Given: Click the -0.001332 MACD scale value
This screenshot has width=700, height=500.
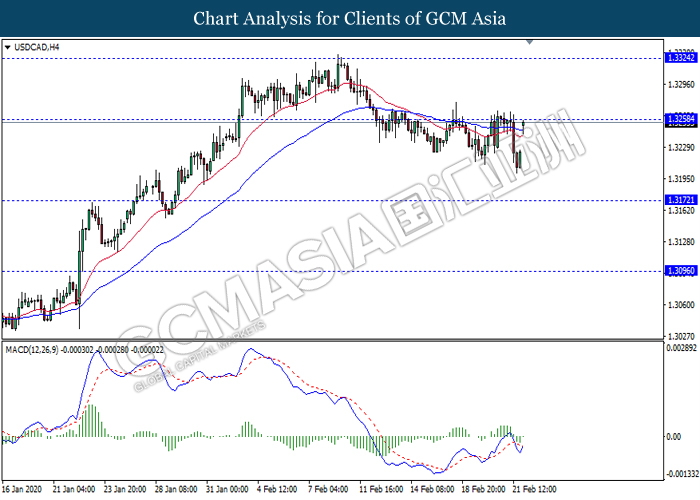Looking at the screenshot, I should (x=682, y=474).
